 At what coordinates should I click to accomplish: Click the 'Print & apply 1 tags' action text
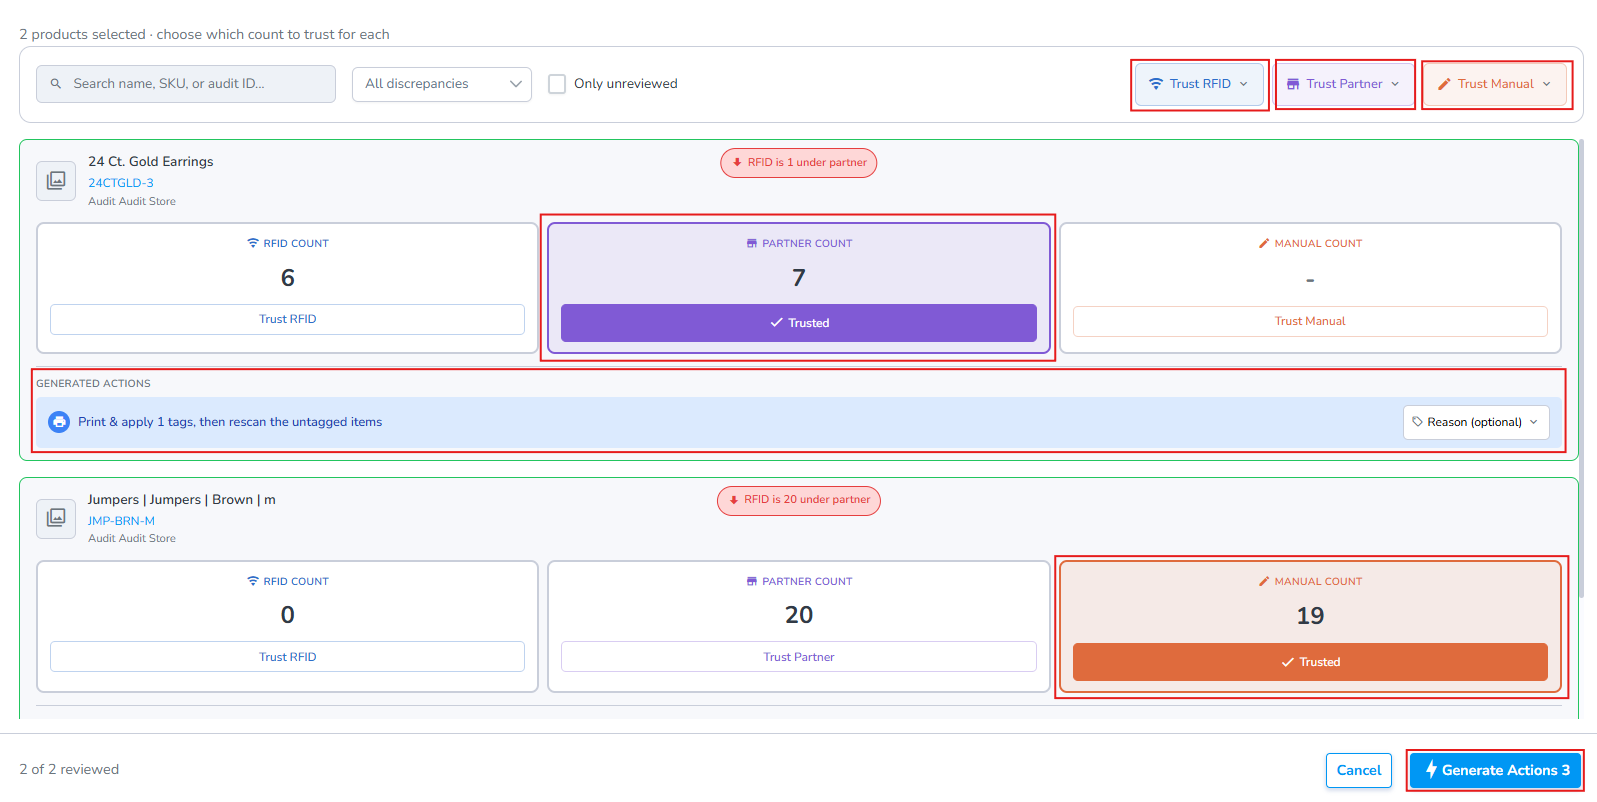(230, 422)
